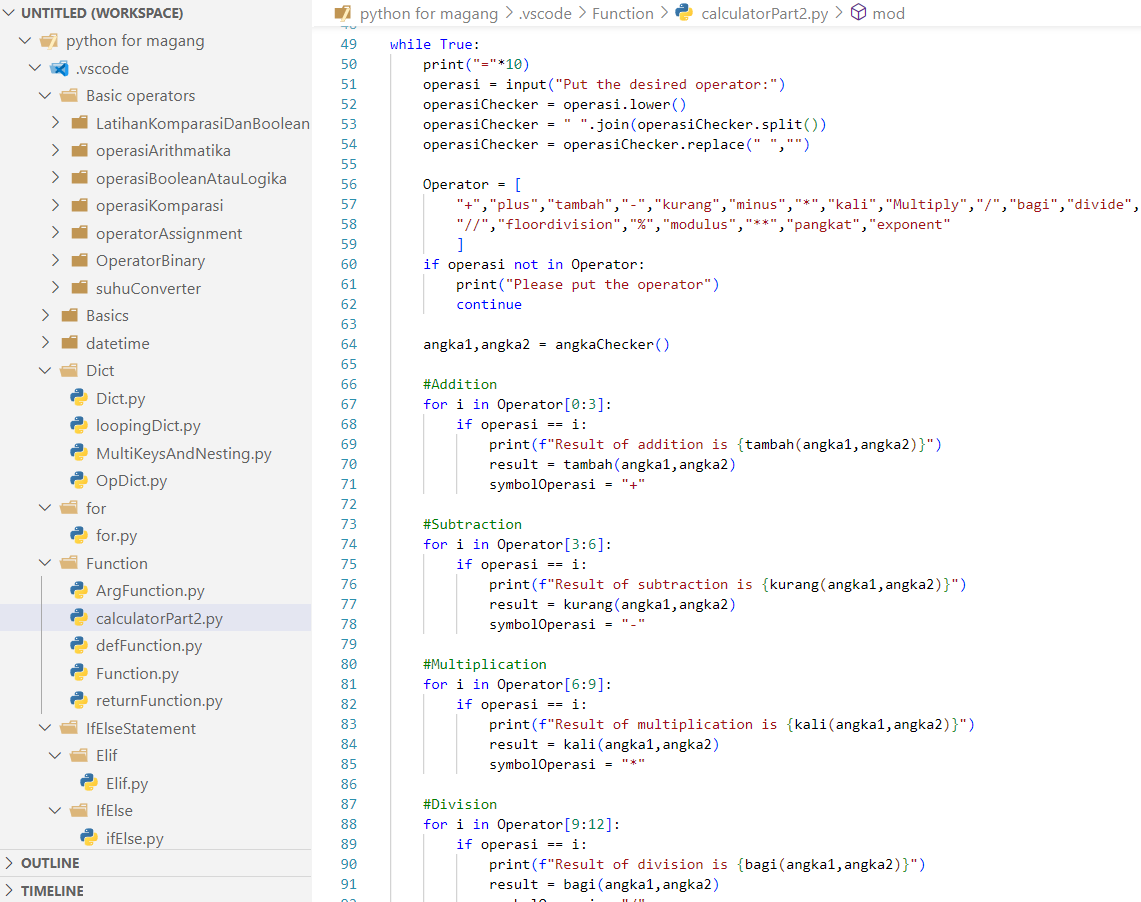
Task: Click the cube symbol icon beside mod in breadcrumb
Action: click(x=858, y=13)
